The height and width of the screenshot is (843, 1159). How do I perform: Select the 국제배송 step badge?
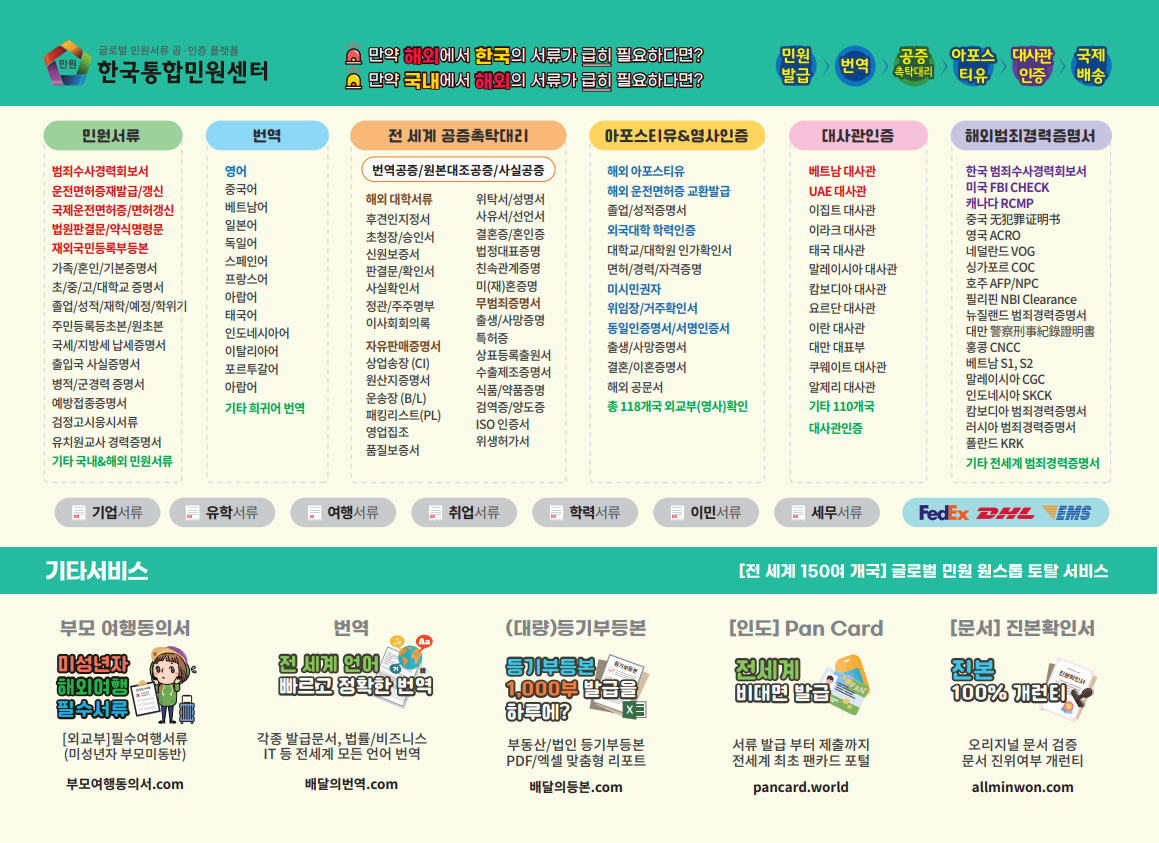[x=1090, y=65]
